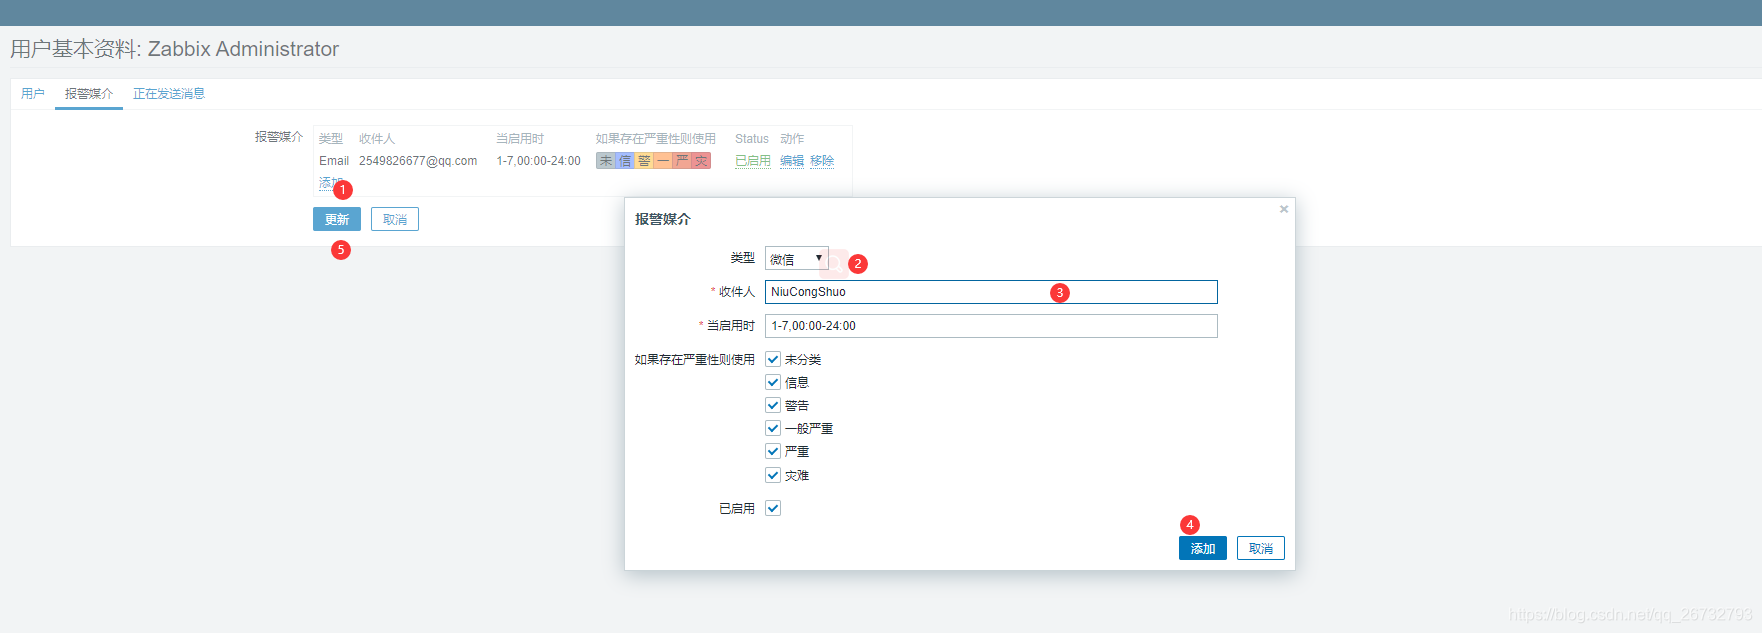Click the 未 severity color tag
Viewport: 1762px width, 633px height.
coord(606,161)
